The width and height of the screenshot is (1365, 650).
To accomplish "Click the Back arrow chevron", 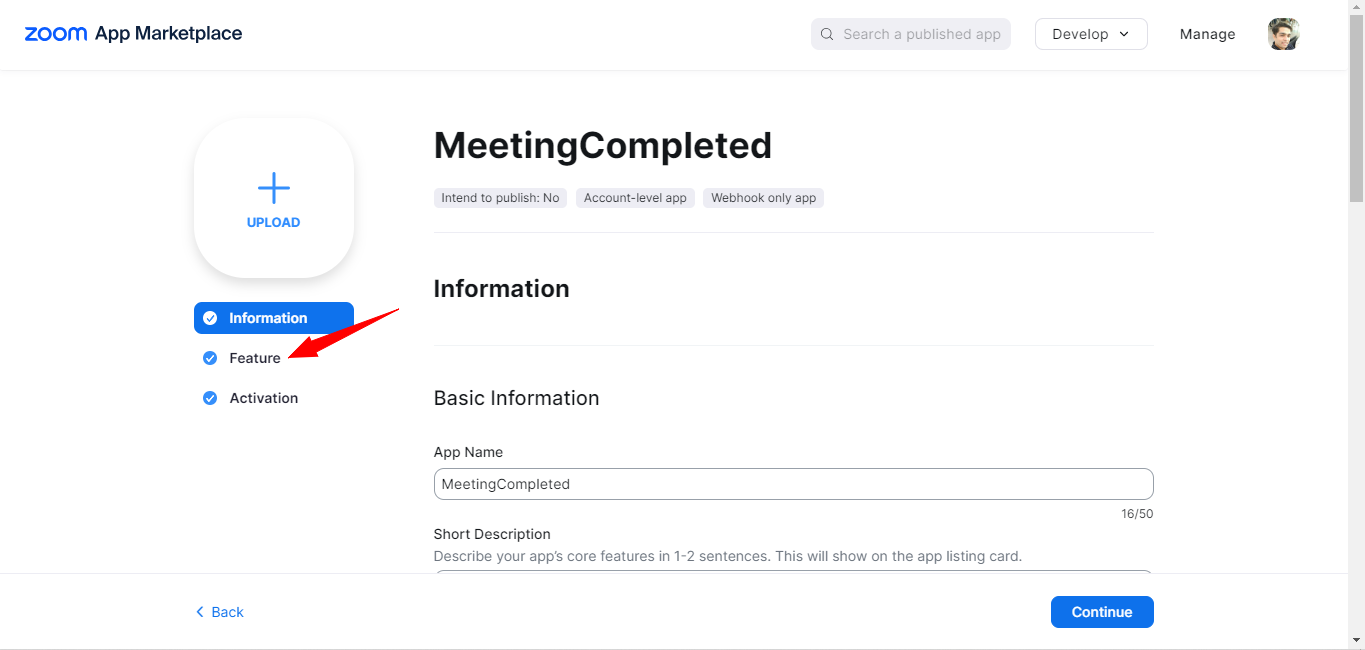I will click(x=200, y=612).
